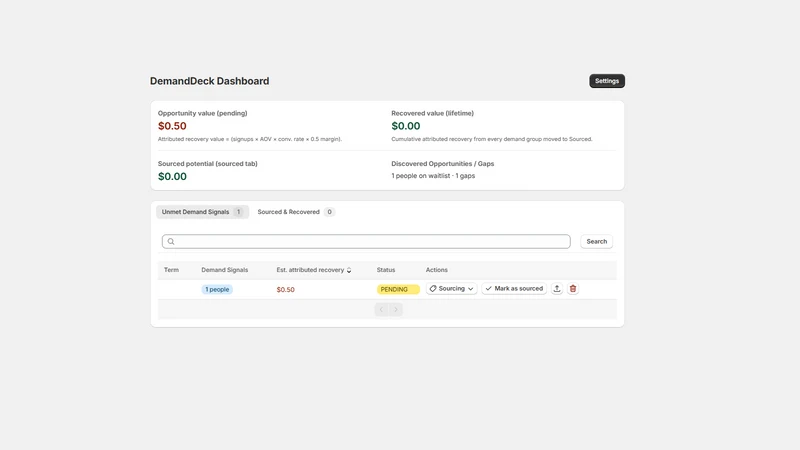The image size is (800, 450).
Task: Sort by Est. attributed recovery column
Action: coord(313,270)
